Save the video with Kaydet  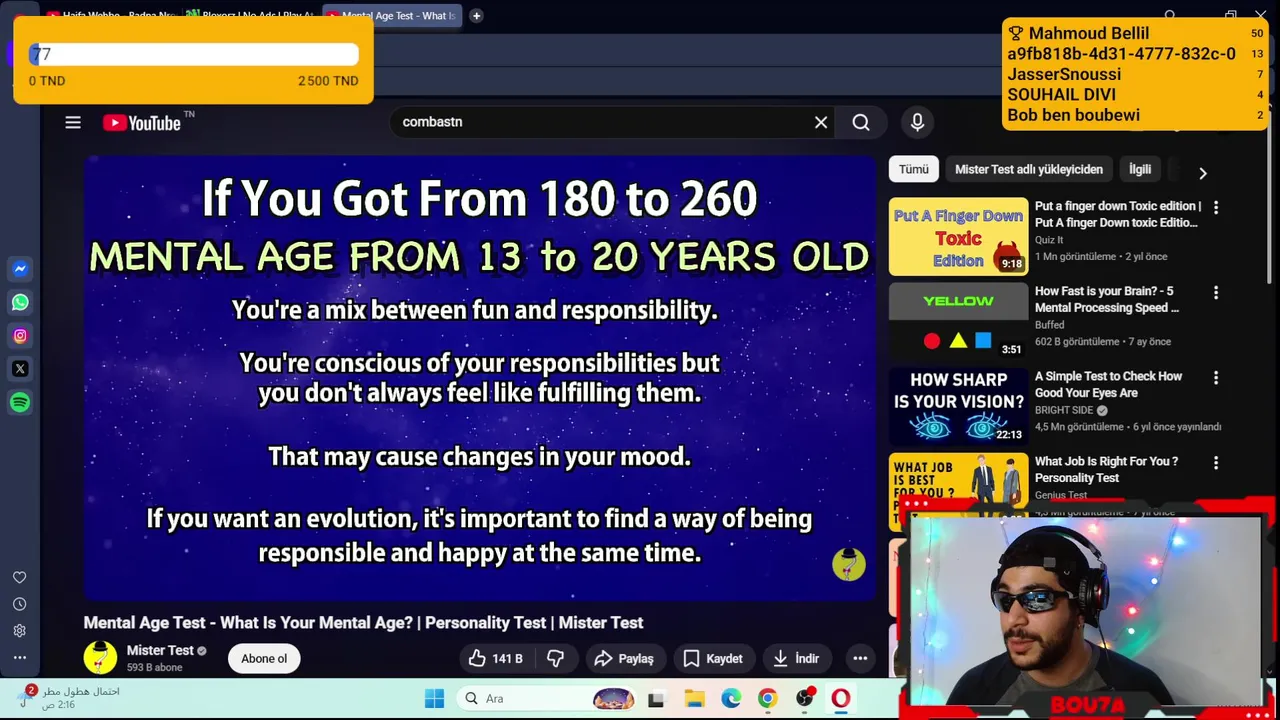pos(713,658)
